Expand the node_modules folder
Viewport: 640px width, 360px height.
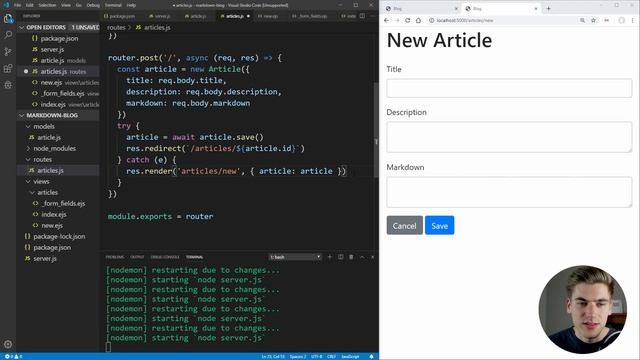pos(54,148)
